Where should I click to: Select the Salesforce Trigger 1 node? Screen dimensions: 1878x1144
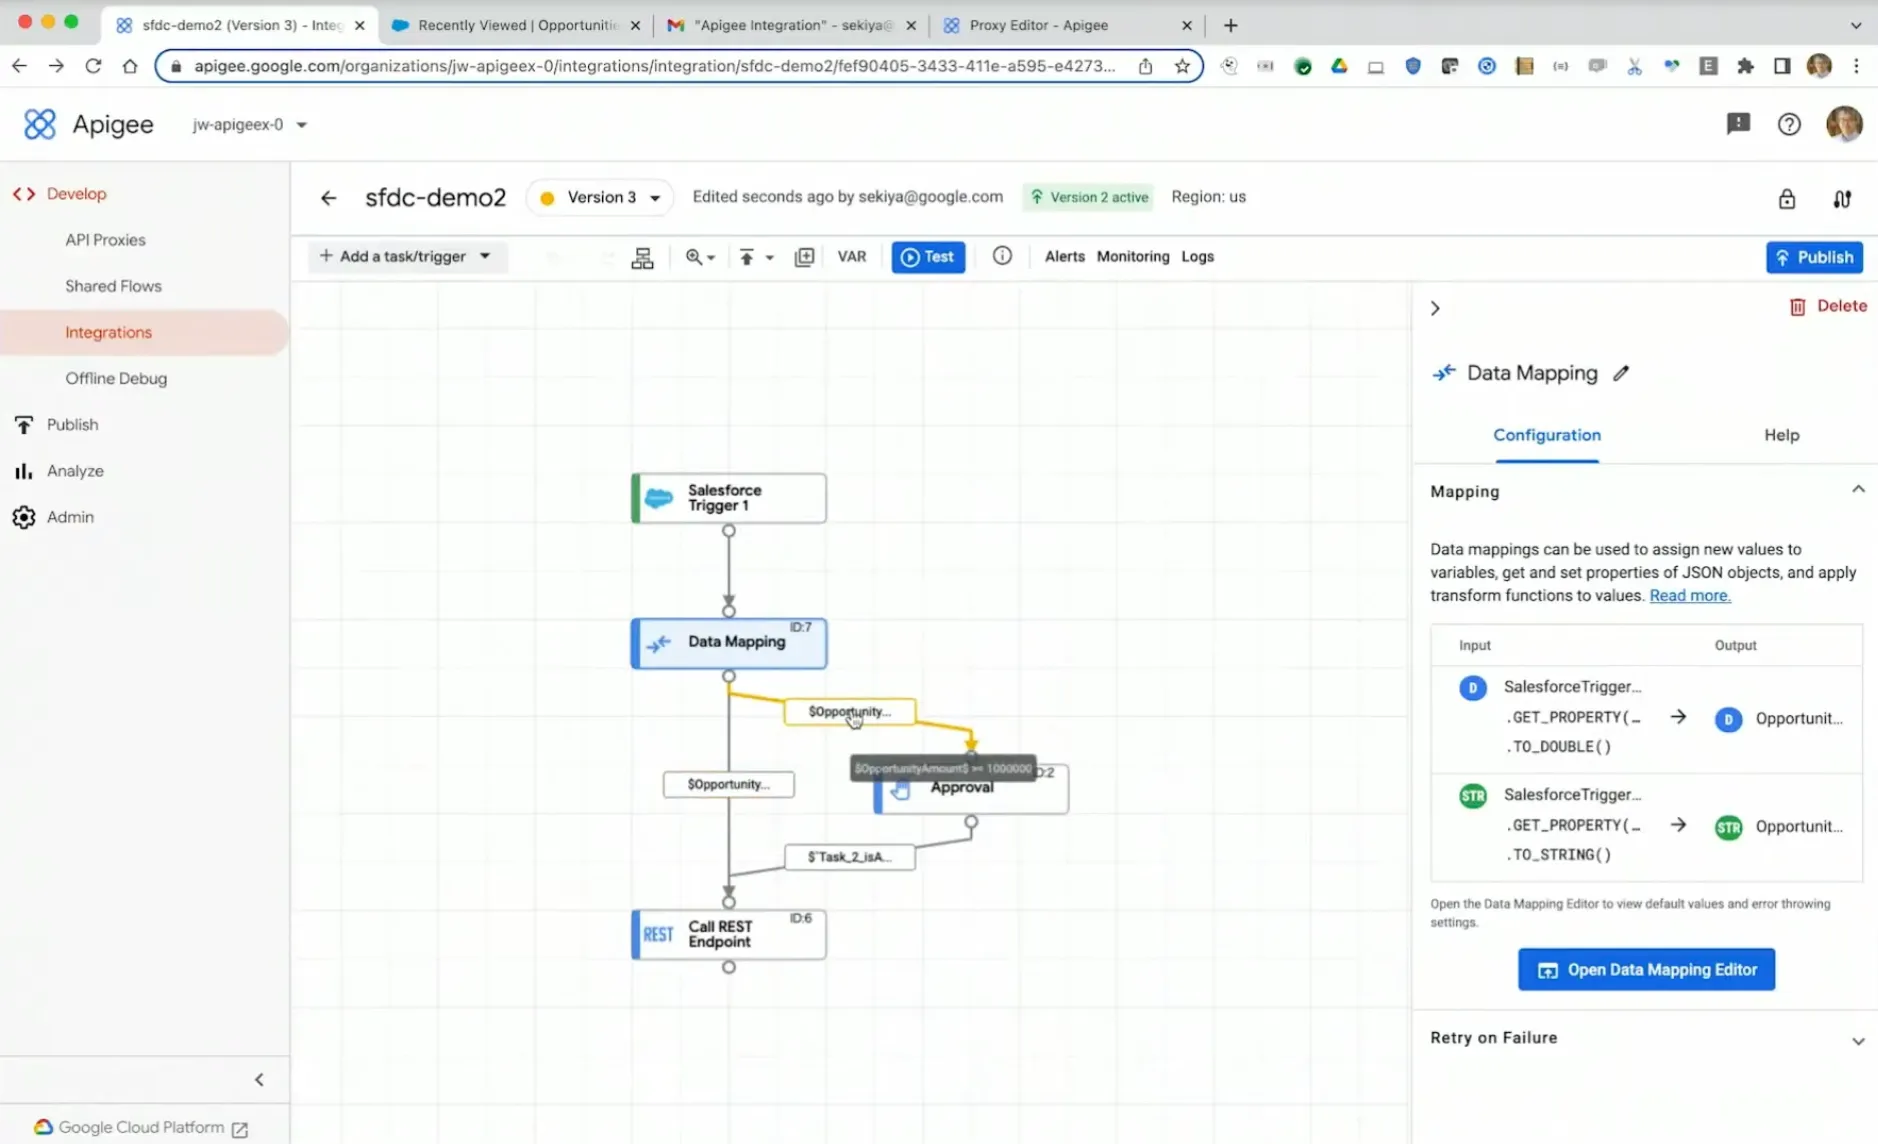click(728, 498)
